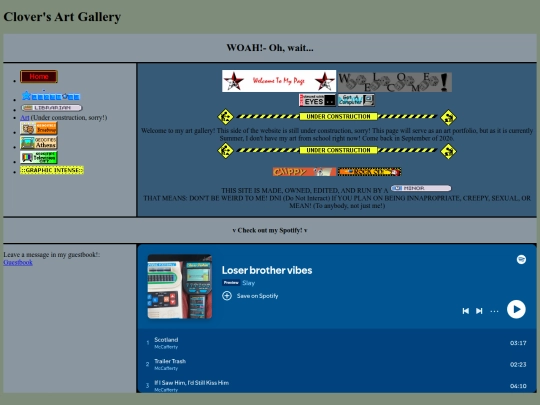Click the Preview label in Spotify embed

(231, 283)
